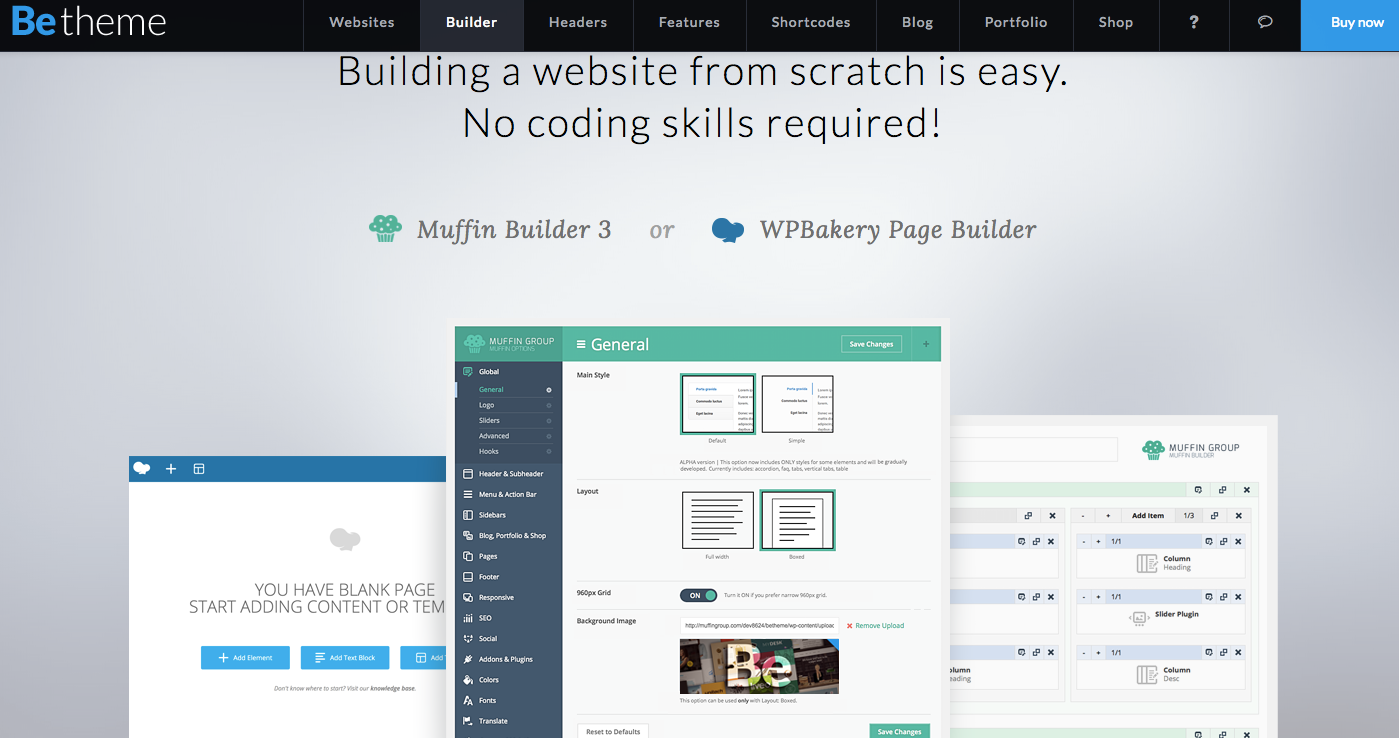Expand the Advanced section under Global
The height and width of the screenshot is (738, 1399).
[494, 436]
